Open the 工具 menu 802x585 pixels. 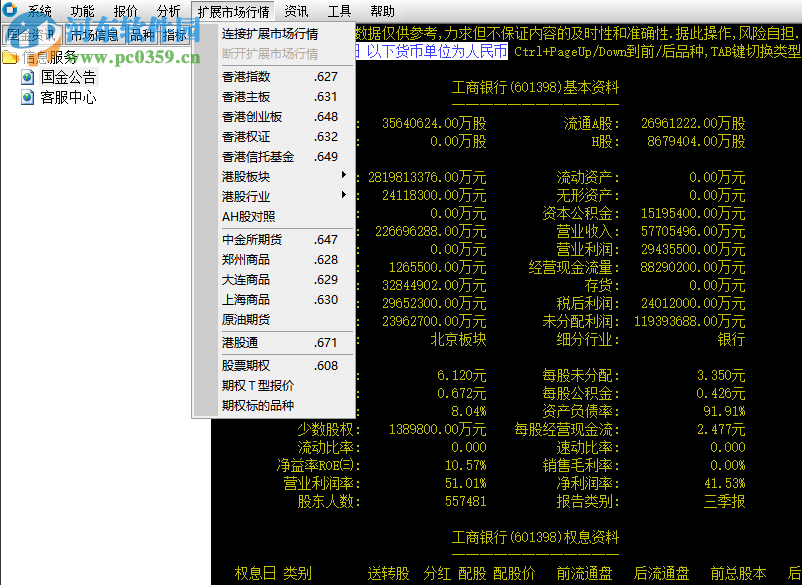pyautogui.click(x=339, y=11)
